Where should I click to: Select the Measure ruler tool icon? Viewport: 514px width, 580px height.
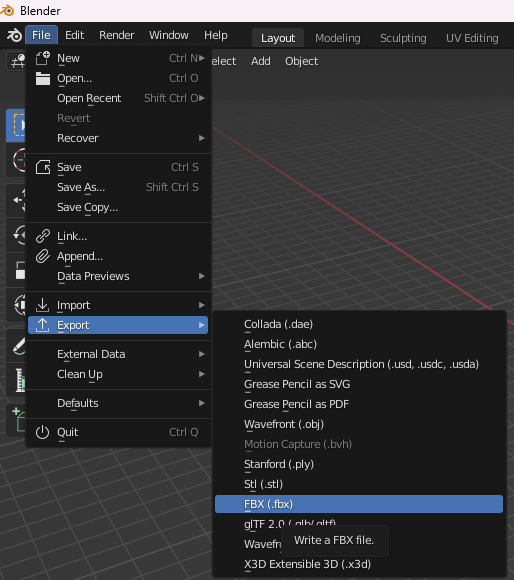17,380
